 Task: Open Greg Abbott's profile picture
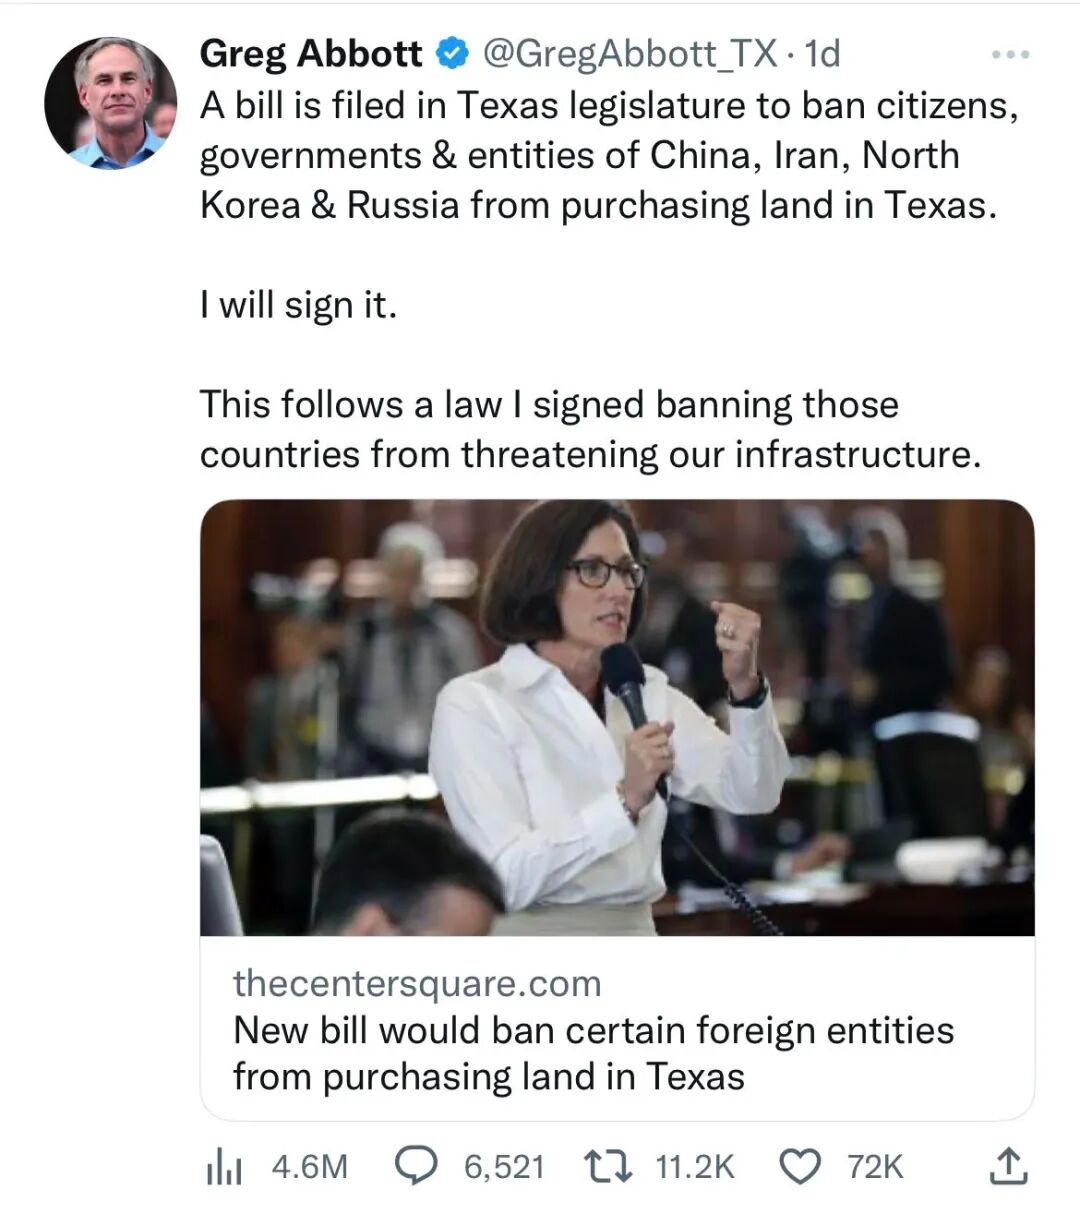click(x=111, y=103)
